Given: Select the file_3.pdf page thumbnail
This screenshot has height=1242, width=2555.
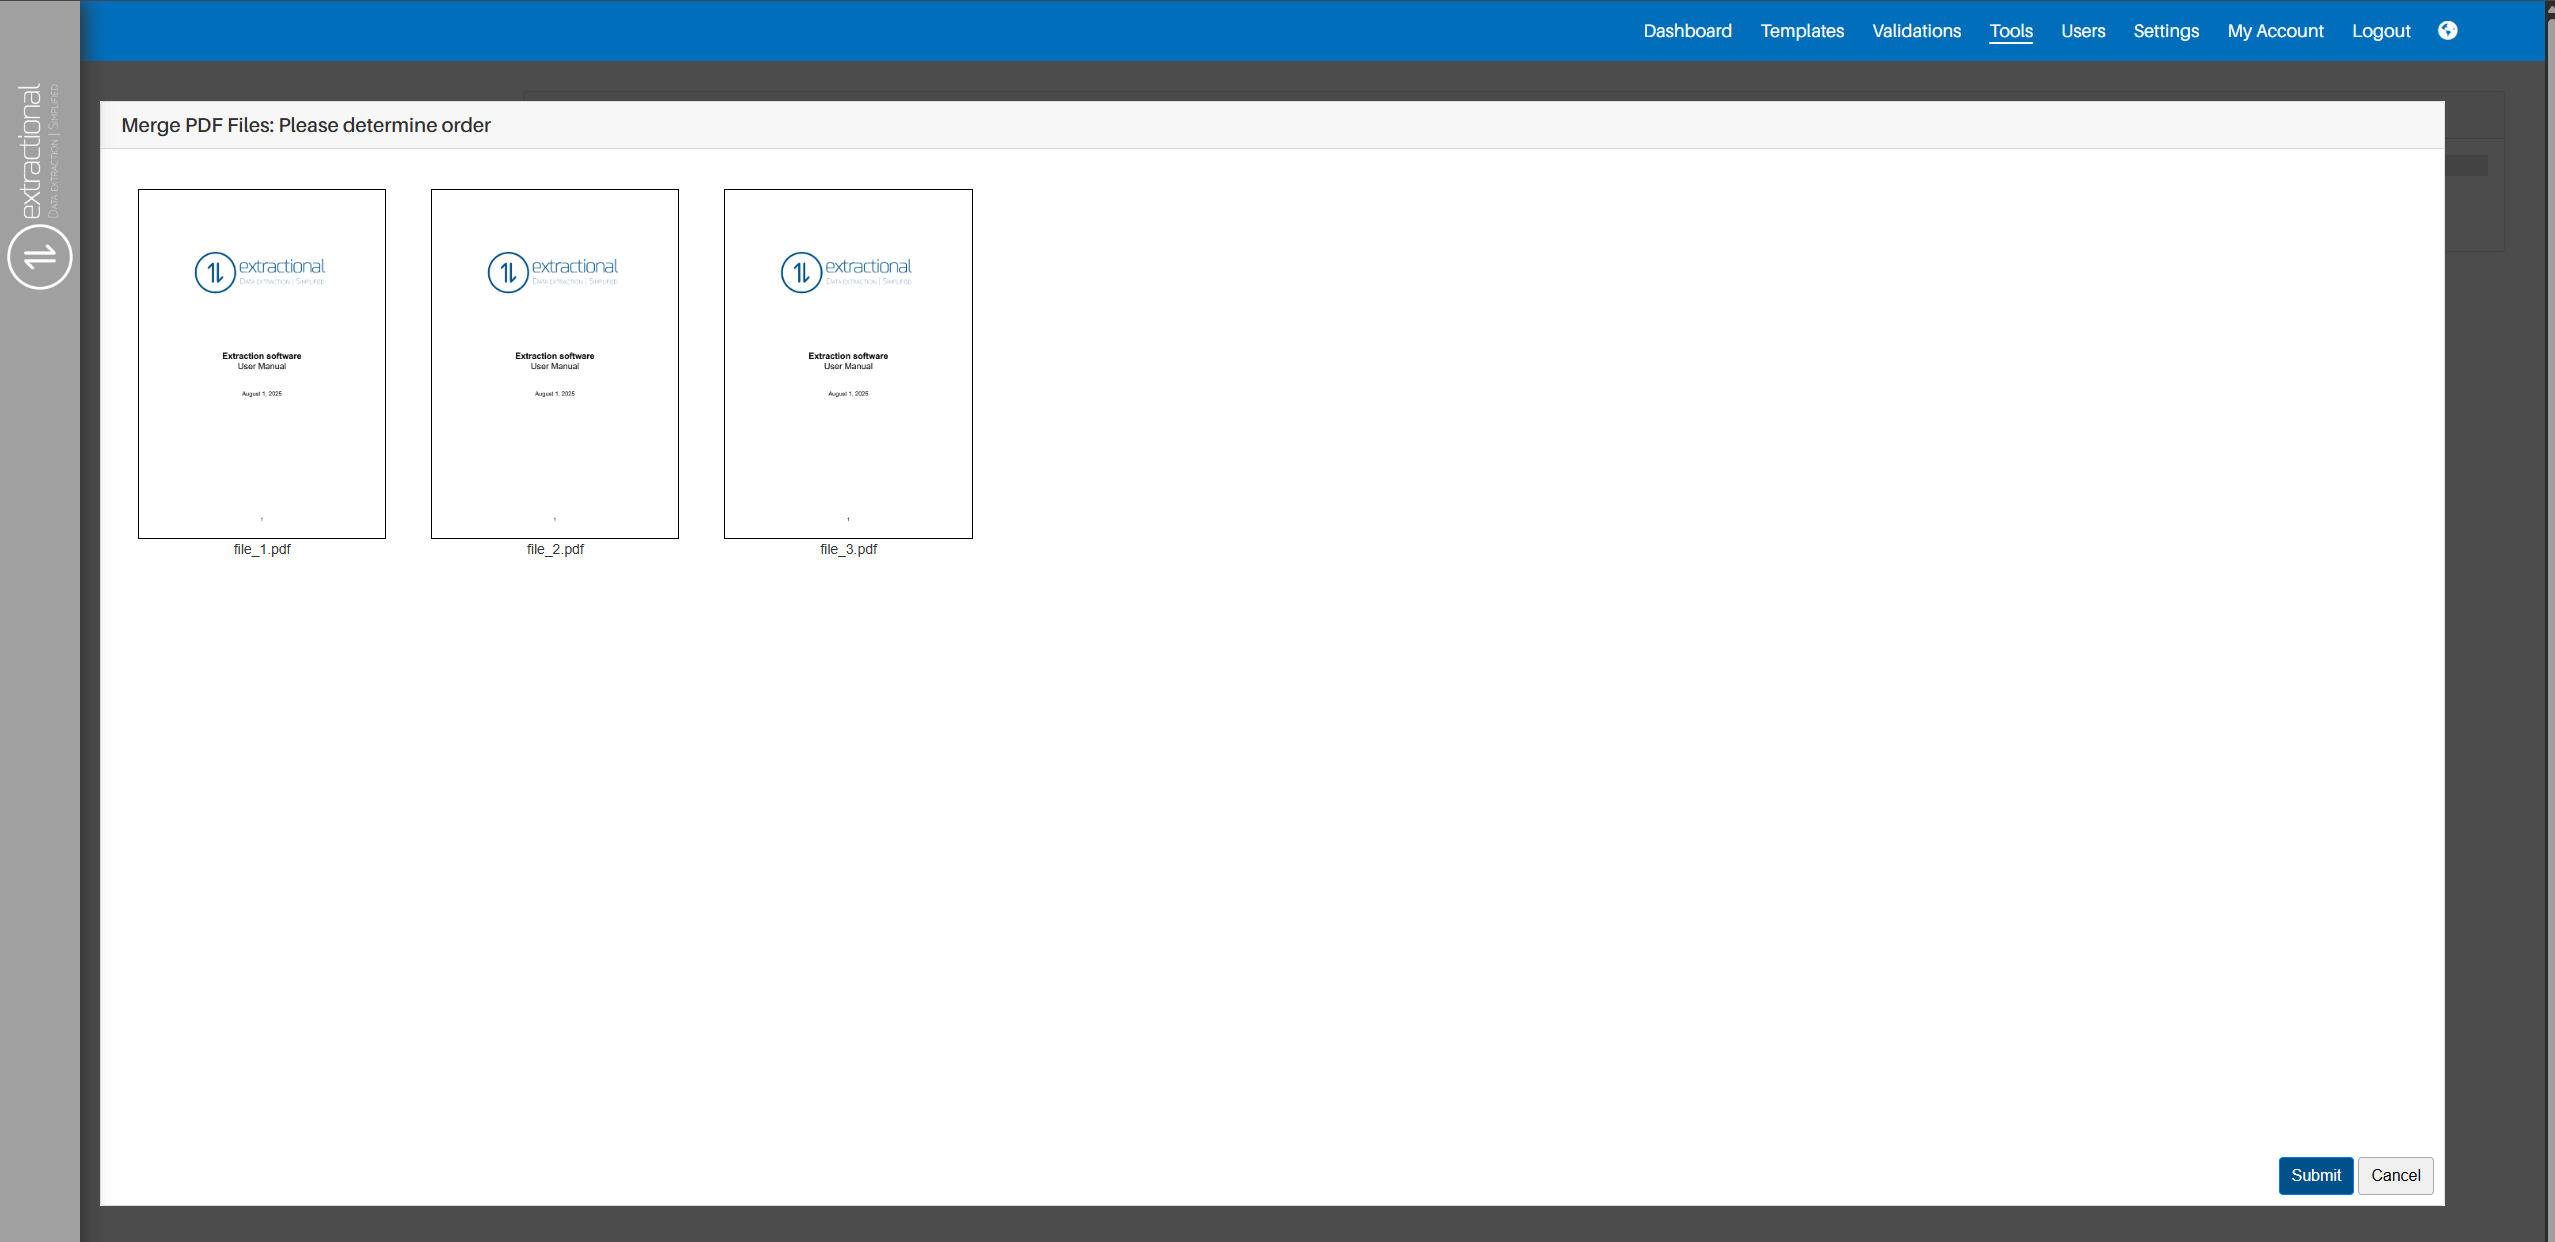Looking at the screenshot, I should pyautogui.click(x=848, y=363).
